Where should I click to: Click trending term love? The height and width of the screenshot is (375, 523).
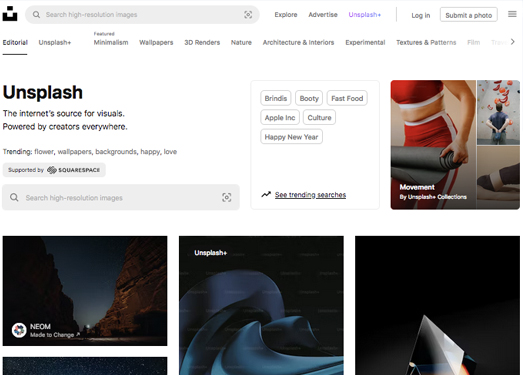[x=170, y=151]
